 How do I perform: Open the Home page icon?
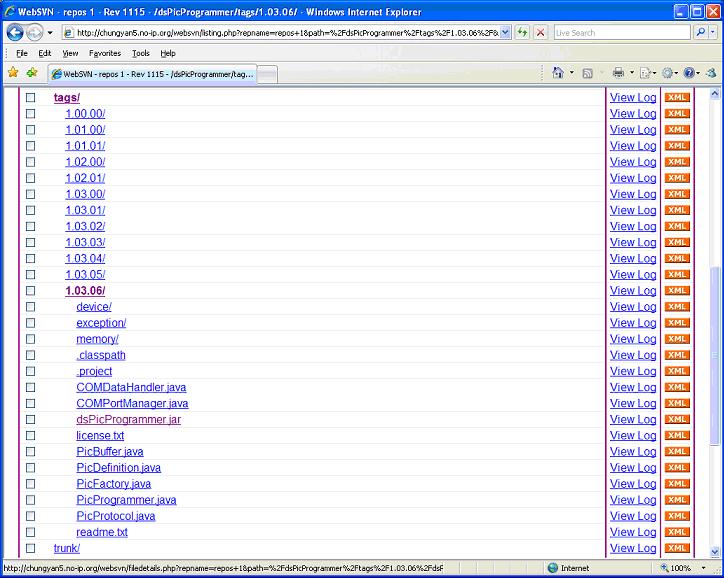click(558, 72)
